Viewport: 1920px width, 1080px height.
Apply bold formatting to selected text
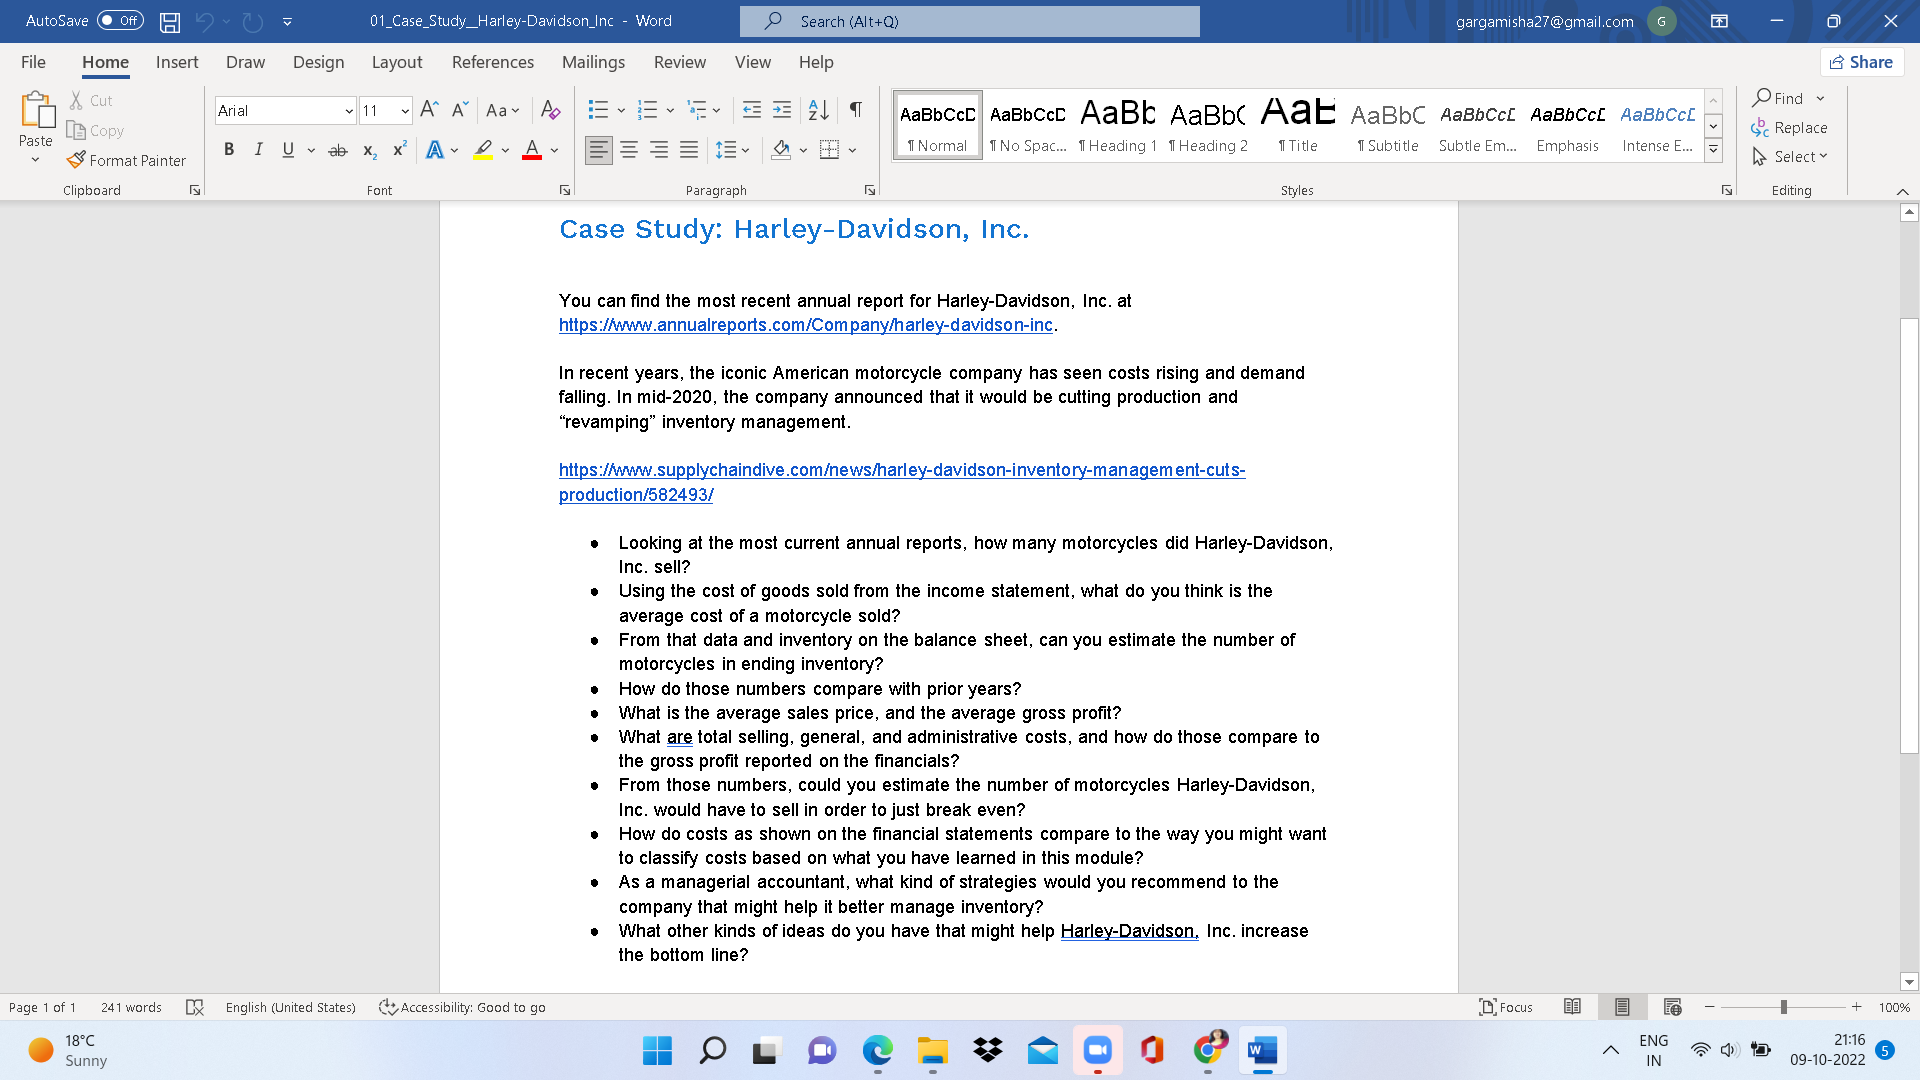229,149
